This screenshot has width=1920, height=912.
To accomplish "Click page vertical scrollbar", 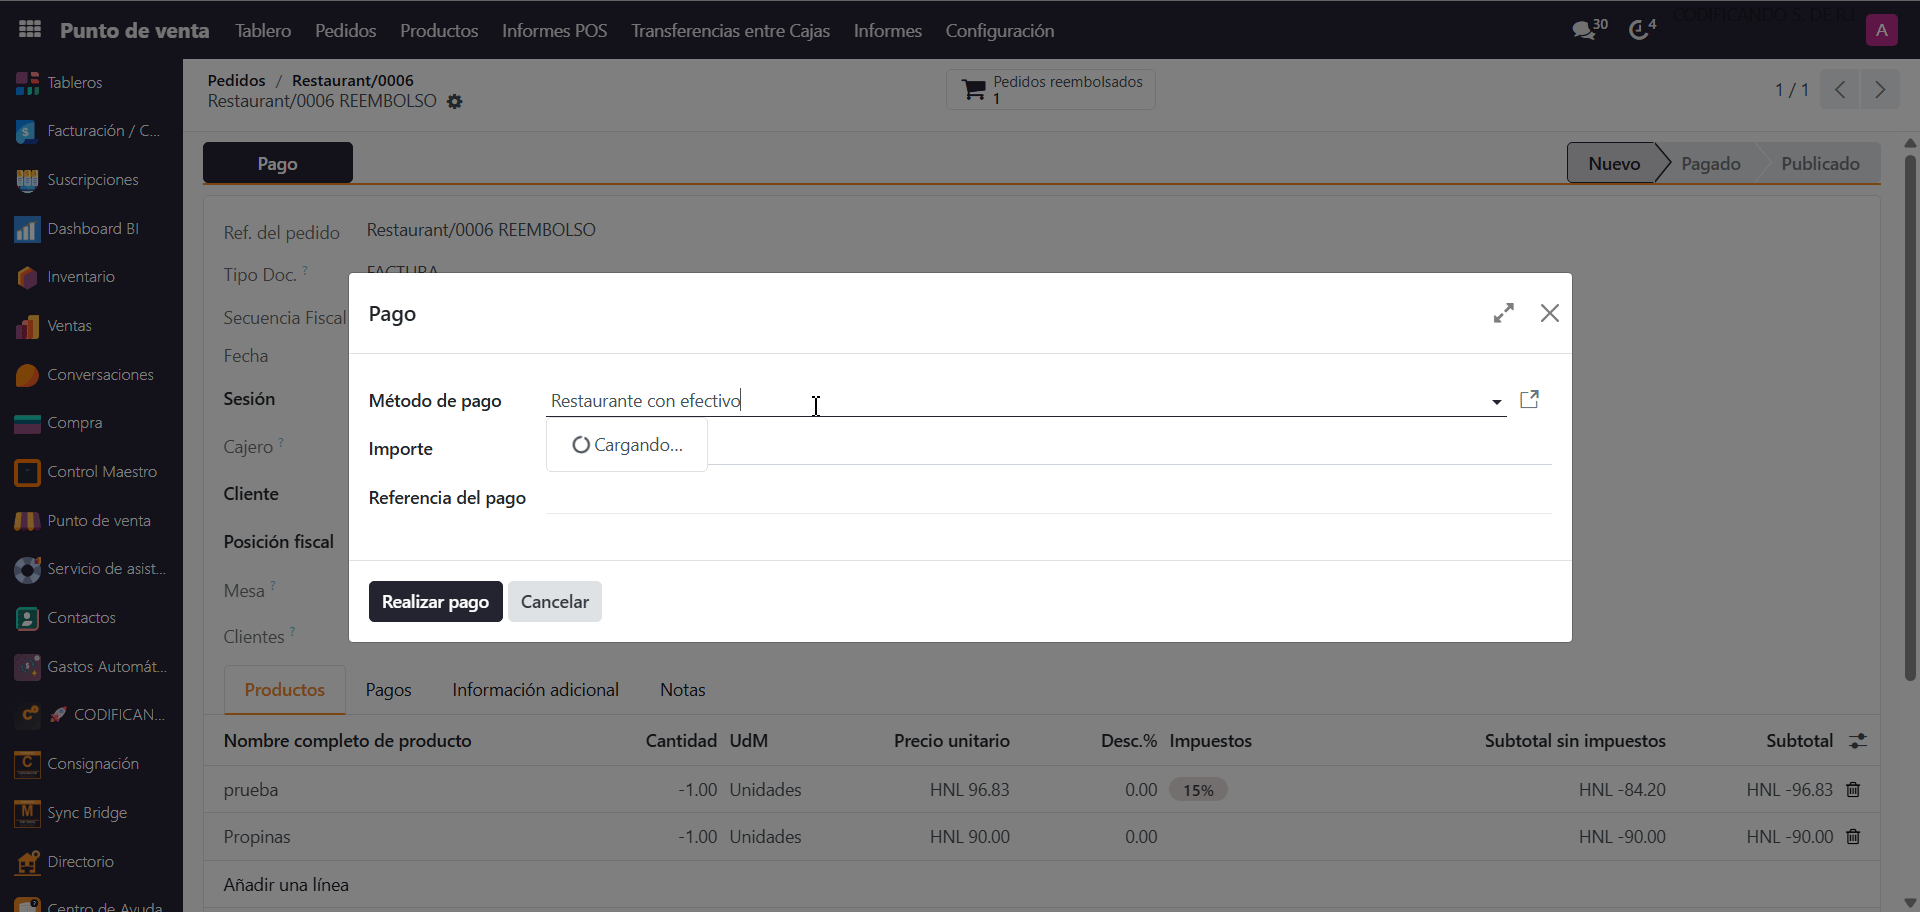I will click(x=1910, y=418).
